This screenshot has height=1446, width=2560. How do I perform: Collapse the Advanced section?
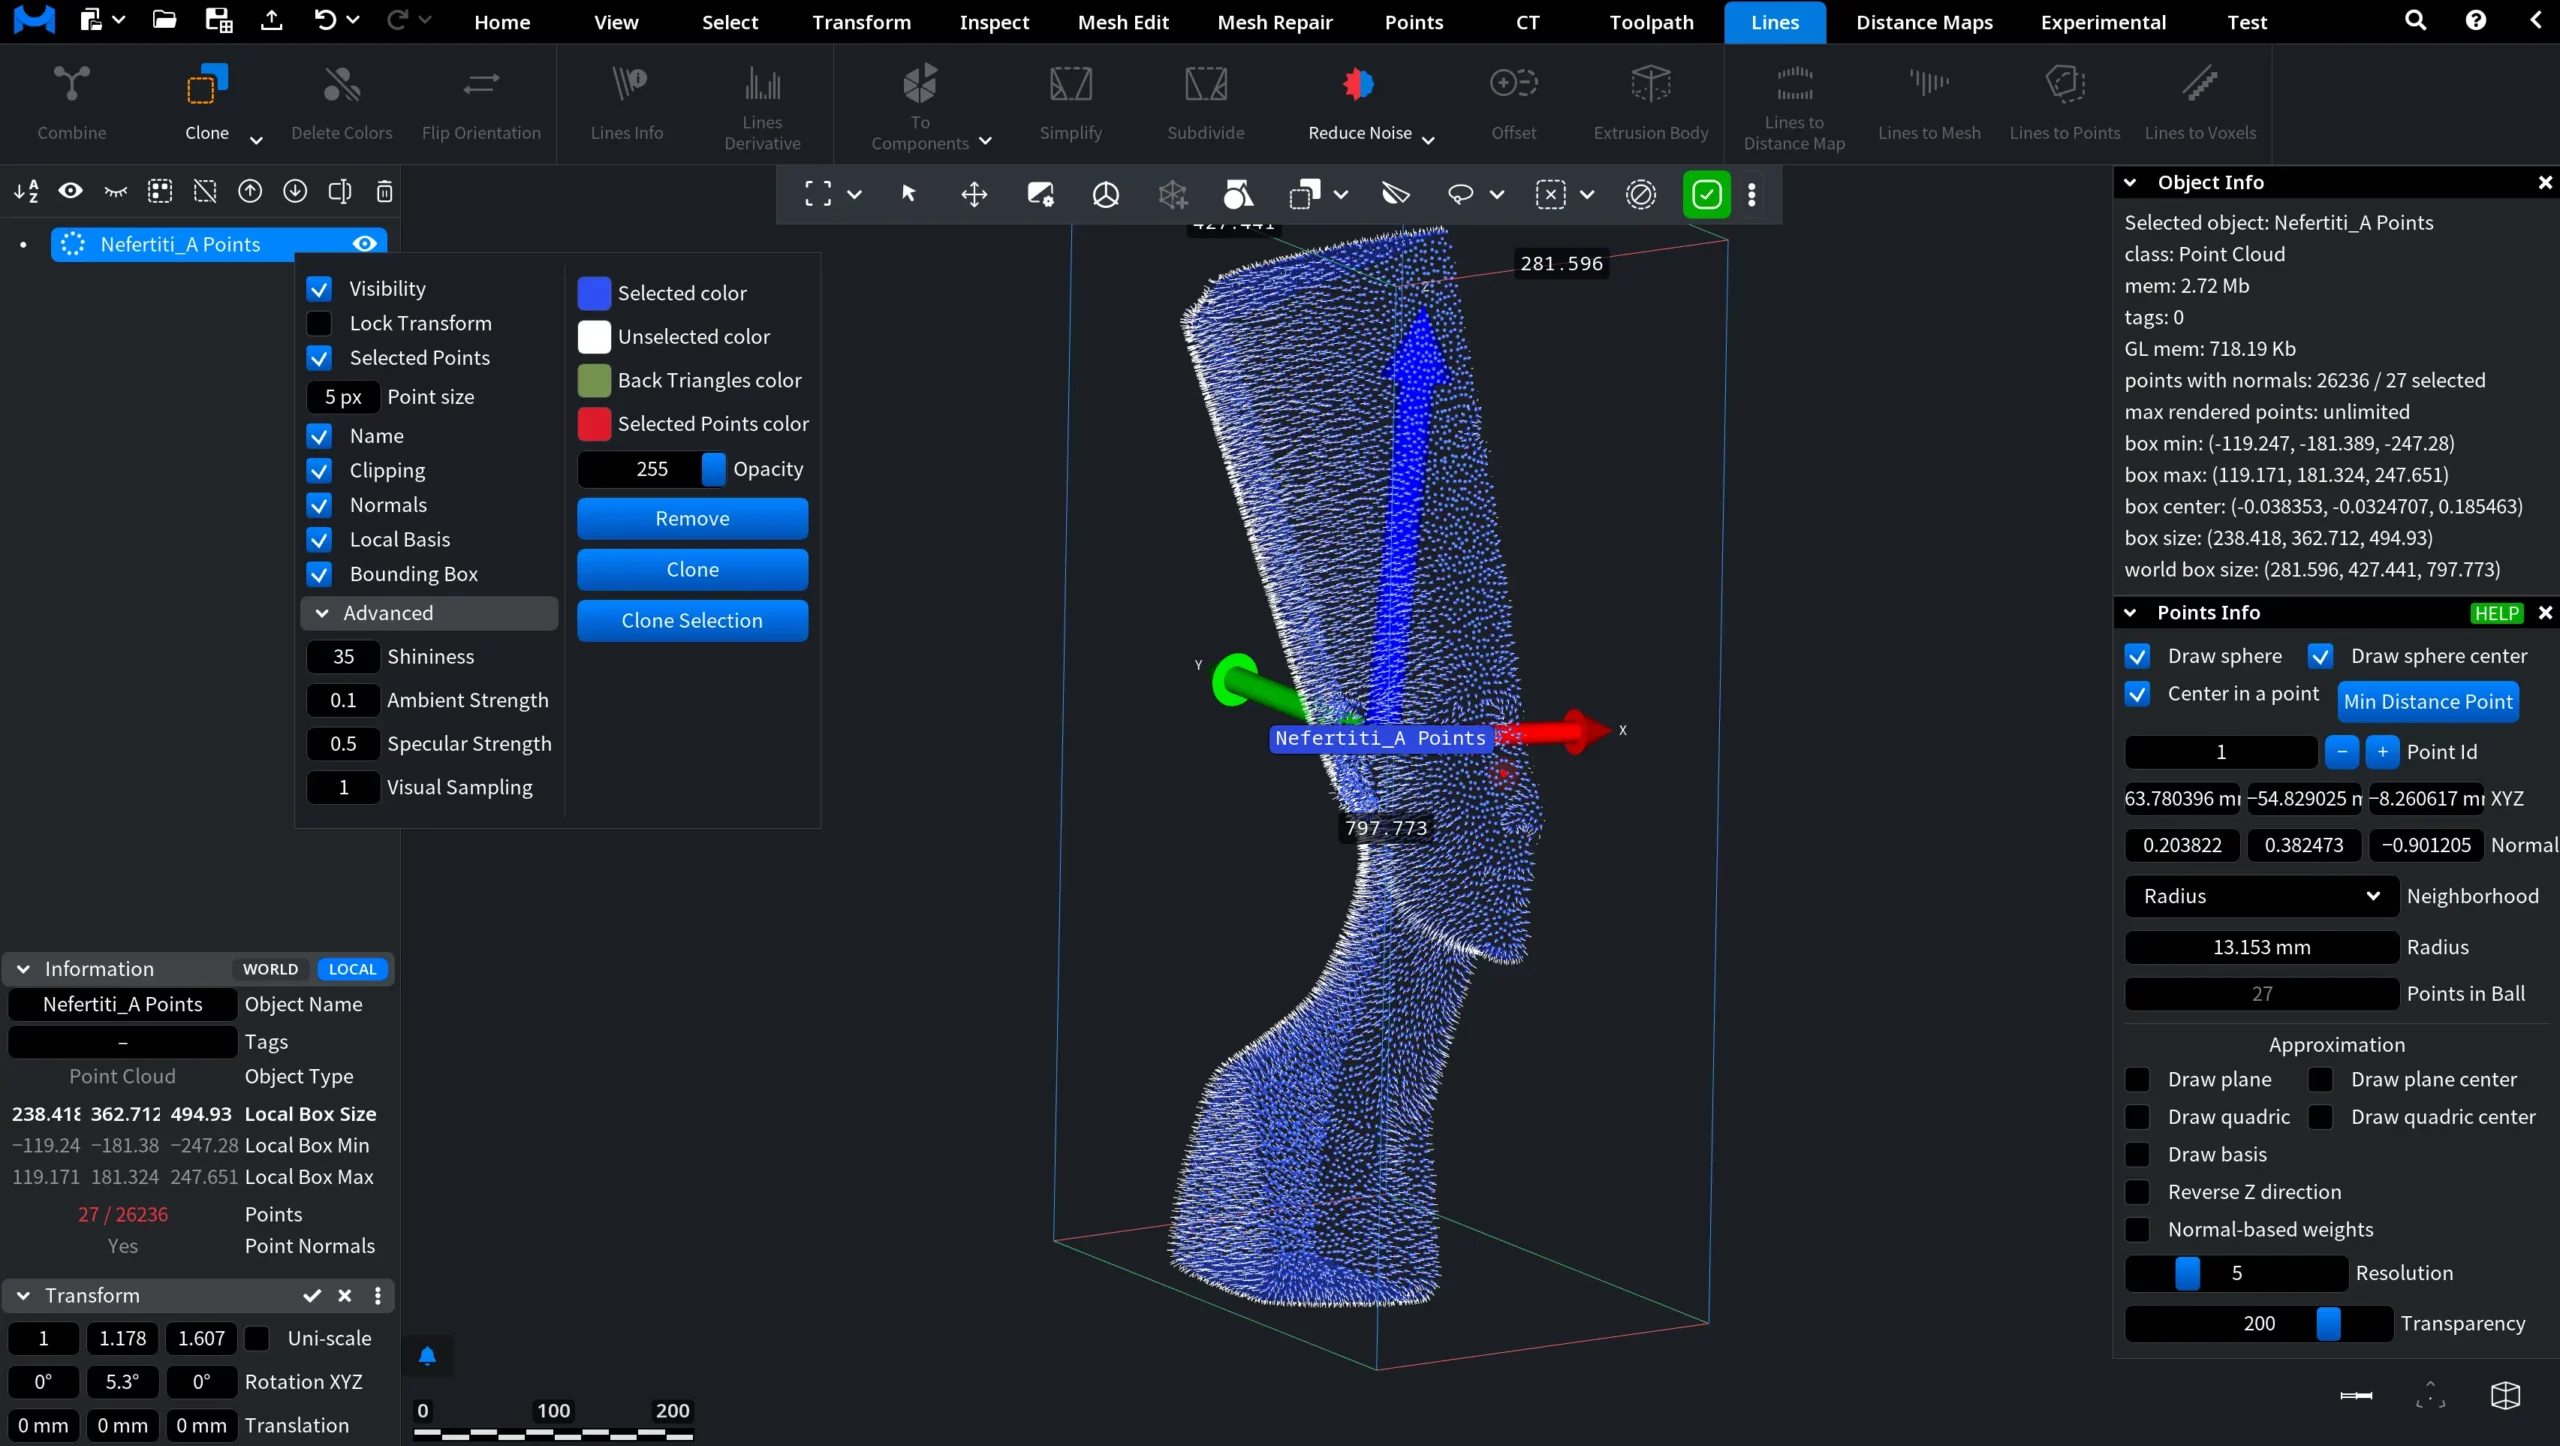pos(429,613)
